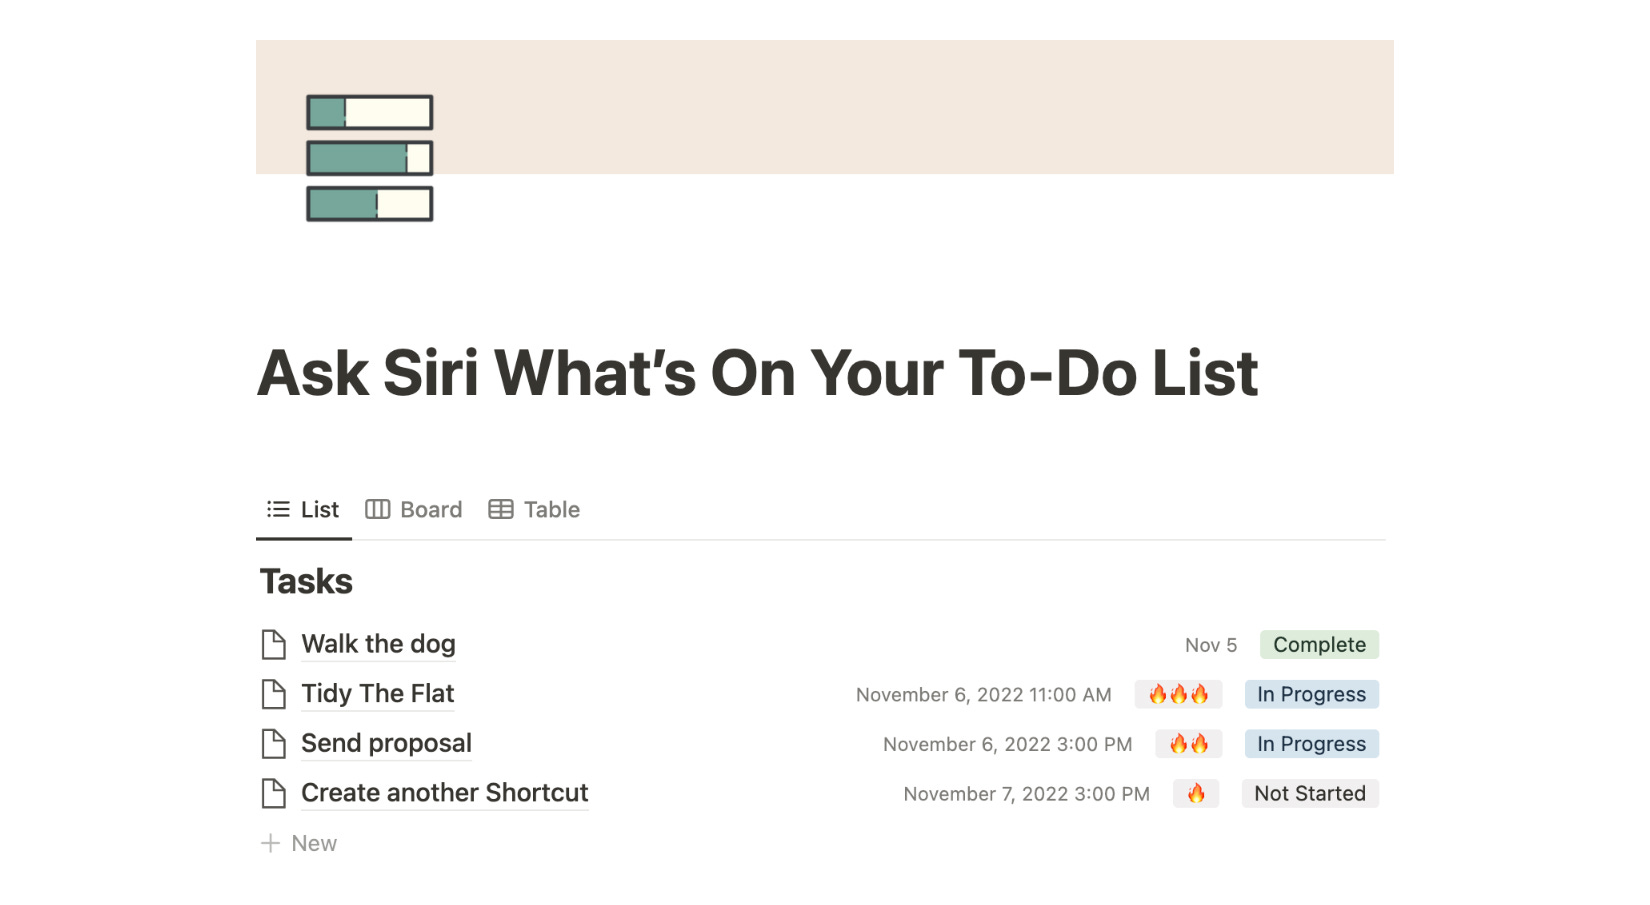Toggle the Not Started status tag
The height and width of the screenshot is (905, 1650).
(x=1310, y=793)
